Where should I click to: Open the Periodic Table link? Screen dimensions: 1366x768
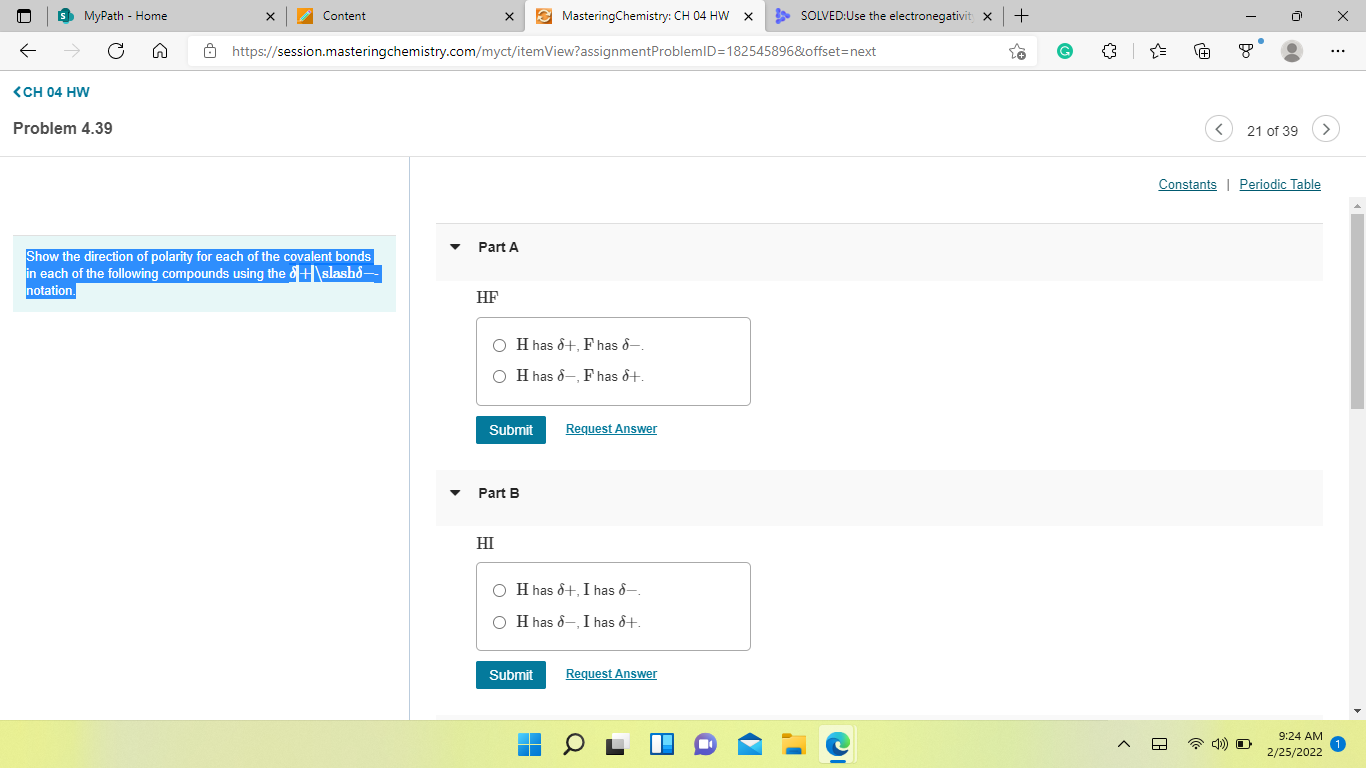pyautogui.click(x=1280, y=184)
